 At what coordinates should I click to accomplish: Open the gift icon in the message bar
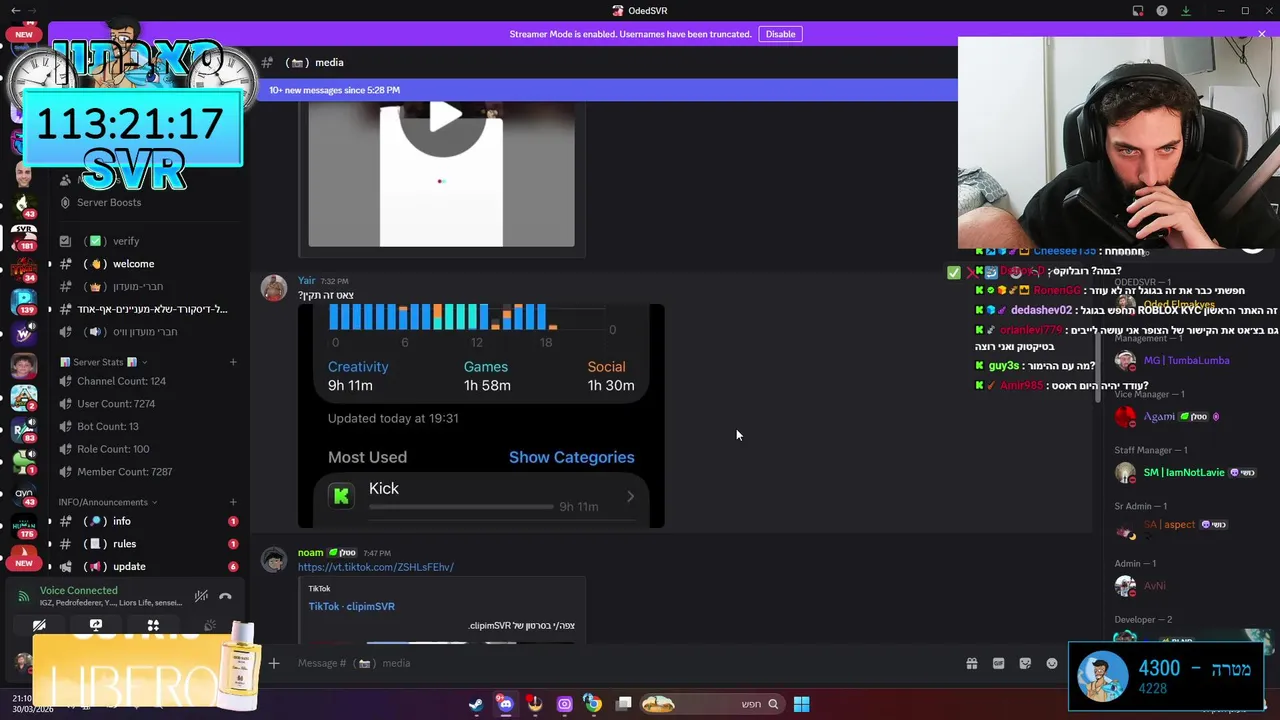coord(971,663)
